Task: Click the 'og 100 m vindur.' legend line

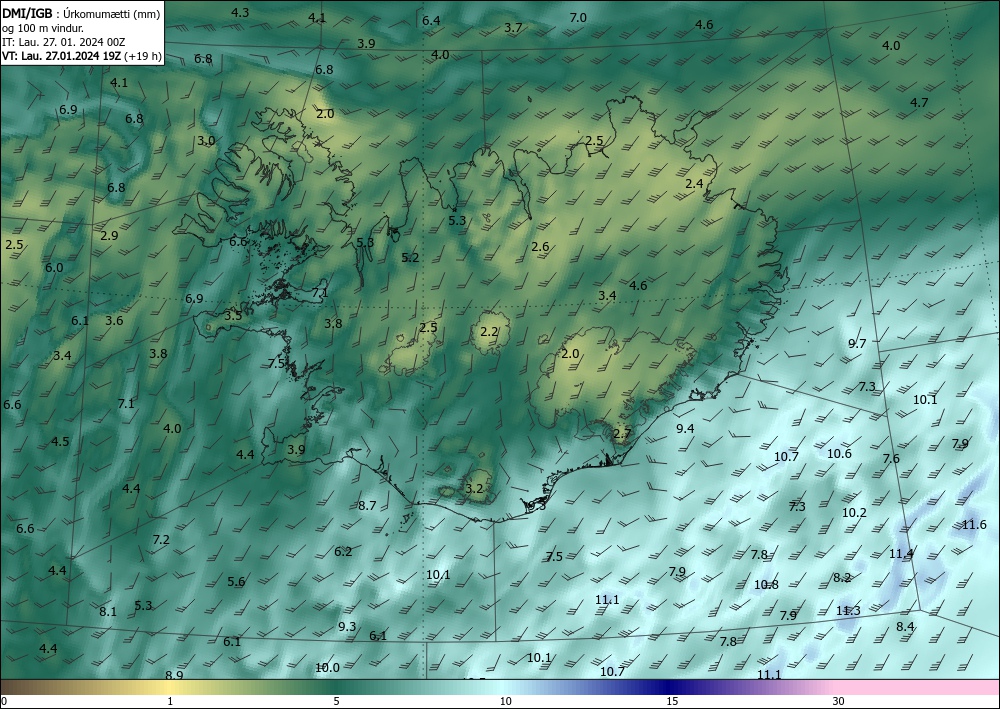Action: [x=43, y=28]
